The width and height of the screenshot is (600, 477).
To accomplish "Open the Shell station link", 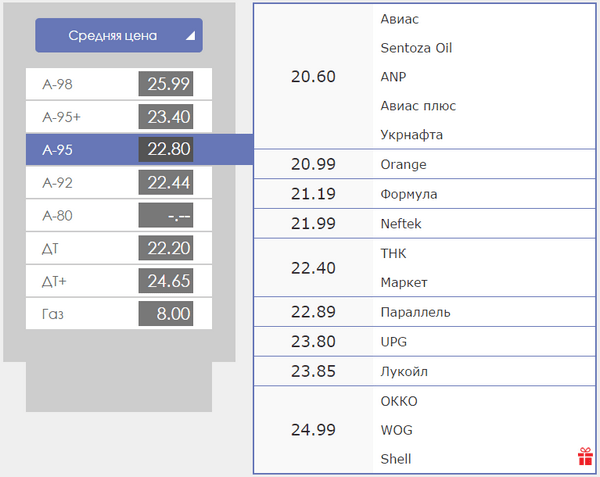I will [x=396, y=459].
